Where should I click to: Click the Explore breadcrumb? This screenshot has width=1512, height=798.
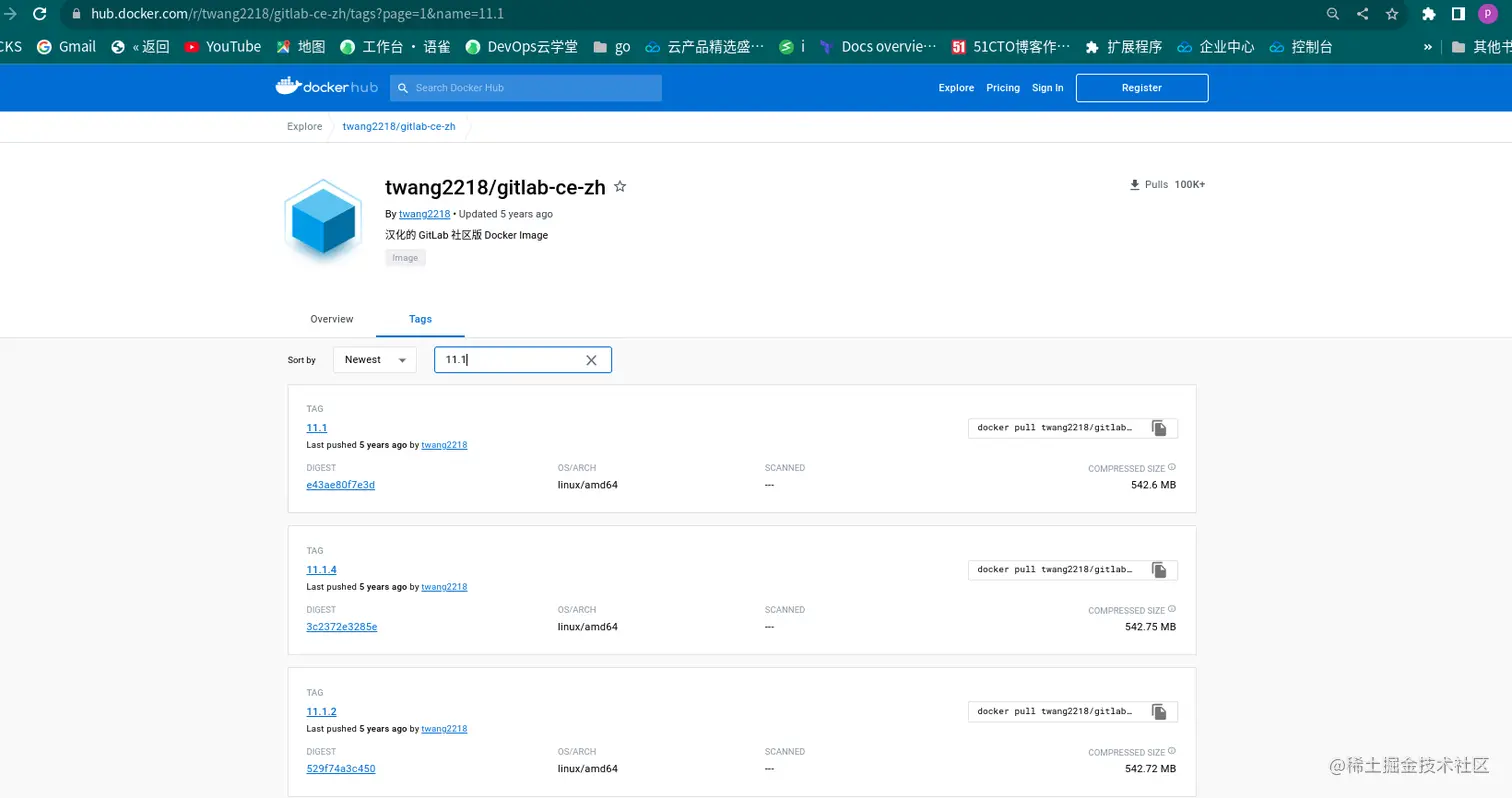pyautogui.click(x=305, y=126)
